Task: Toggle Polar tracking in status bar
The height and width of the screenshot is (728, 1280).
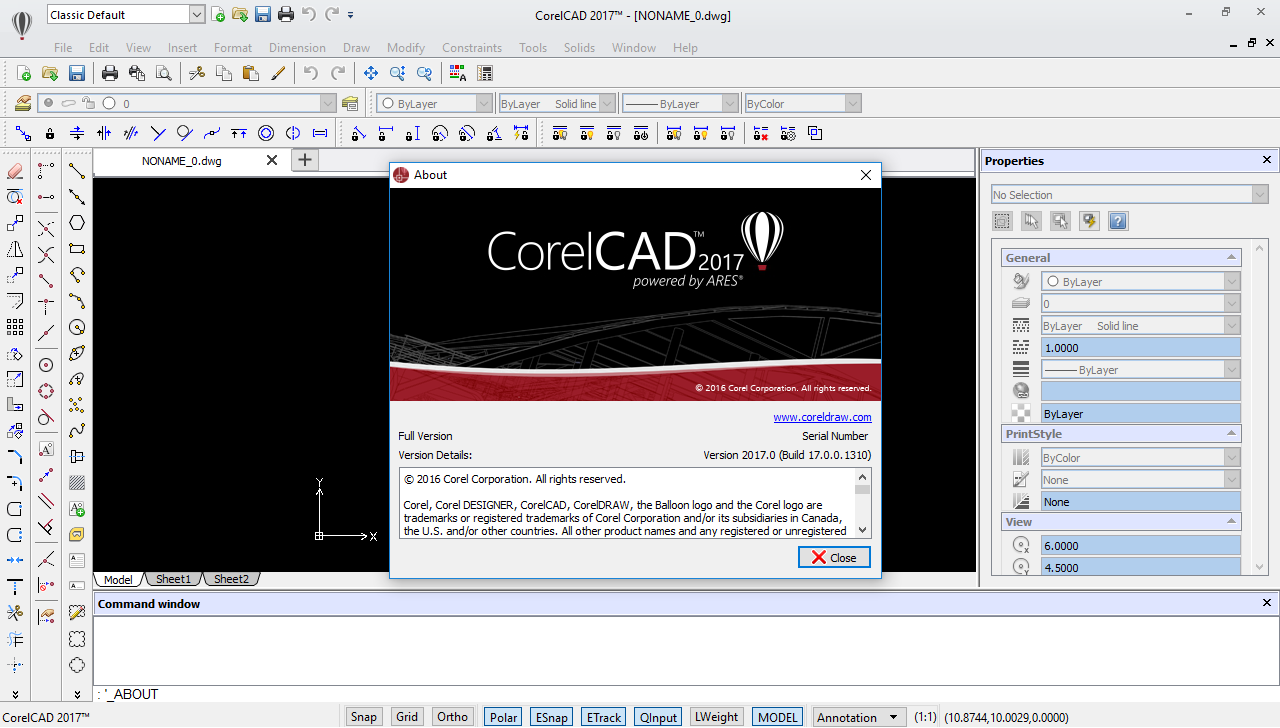Action: click(504, 717)
